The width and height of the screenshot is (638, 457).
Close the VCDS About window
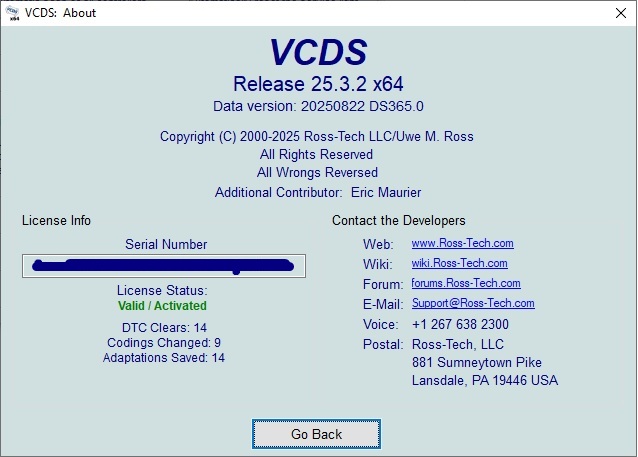pyautogui.click(x=621, y=13)
